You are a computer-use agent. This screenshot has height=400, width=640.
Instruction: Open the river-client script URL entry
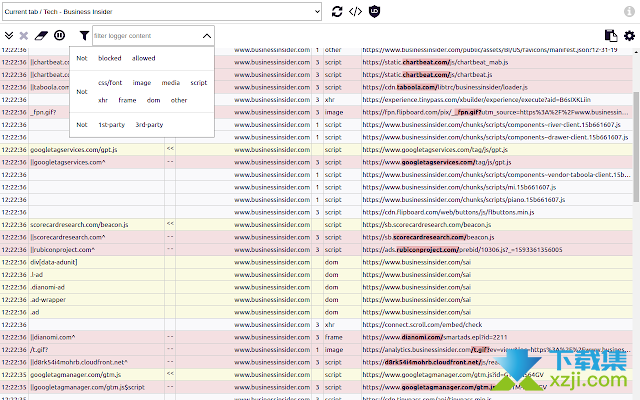491,125
